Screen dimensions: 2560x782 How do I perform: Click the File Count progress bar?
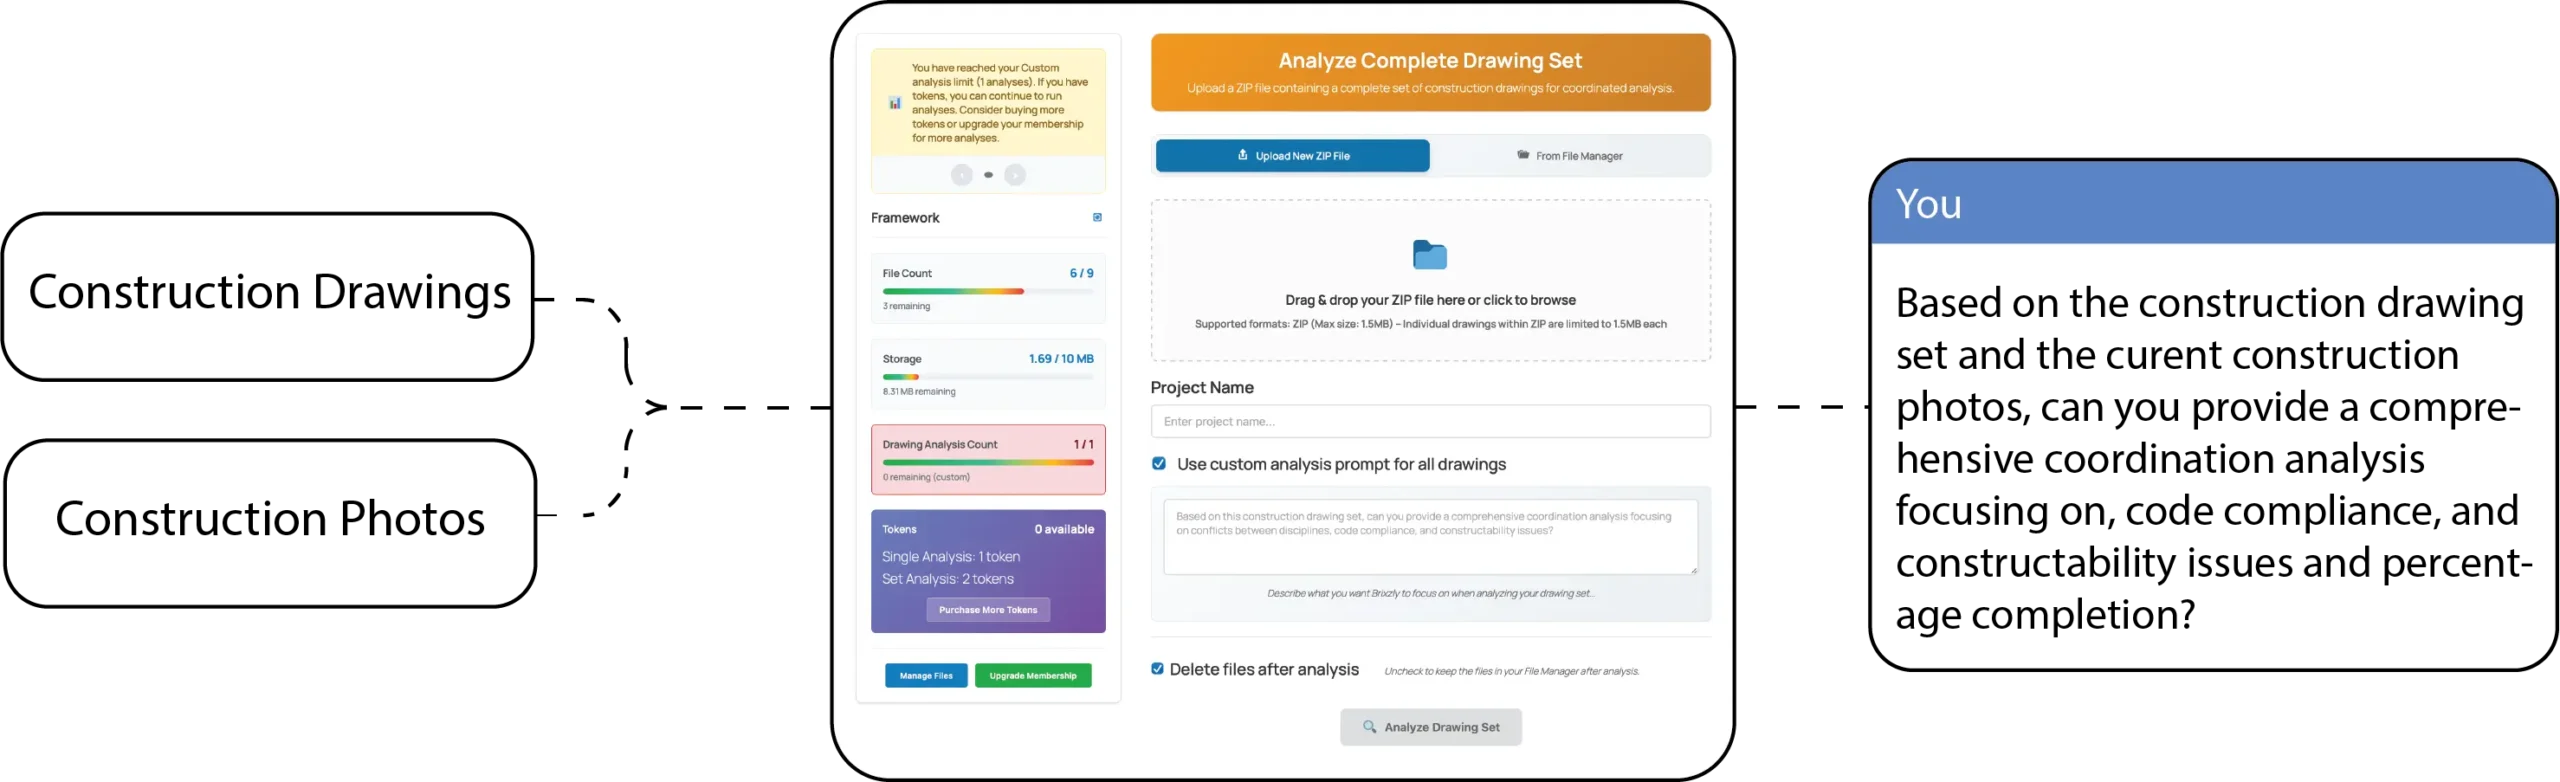988,291
